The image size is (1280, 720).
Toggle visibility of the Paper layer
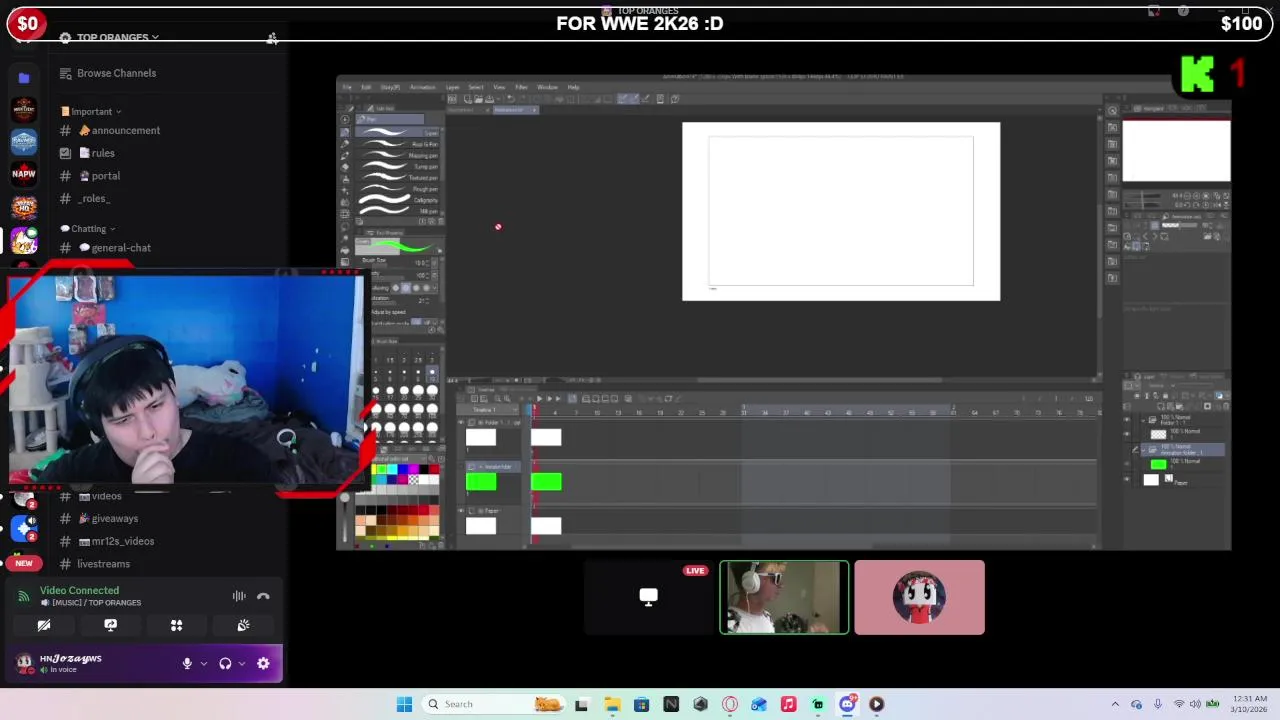(x=1128, y=481)
